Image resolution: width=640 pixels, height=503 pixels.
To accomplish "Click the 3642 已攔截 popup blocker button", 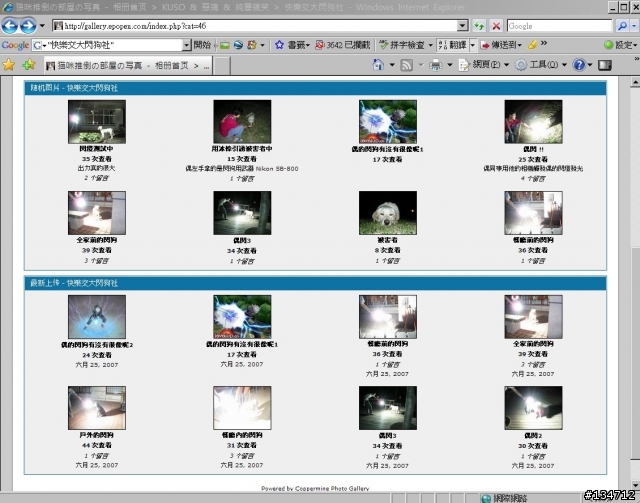I will 342,45.
